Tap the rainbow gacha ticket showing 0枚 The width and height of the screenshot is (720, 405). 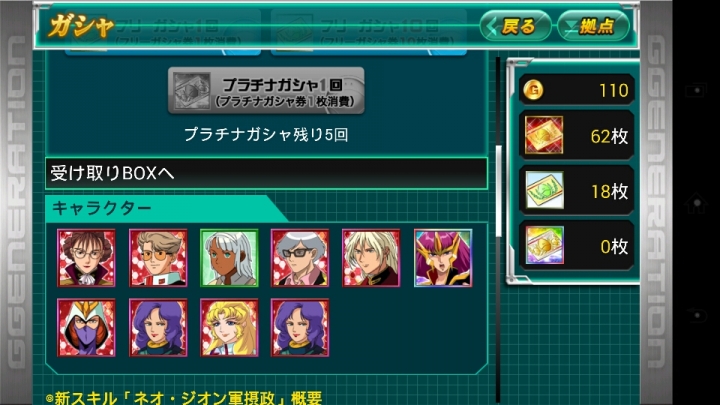pyautogui.click(x=577, y=246)
